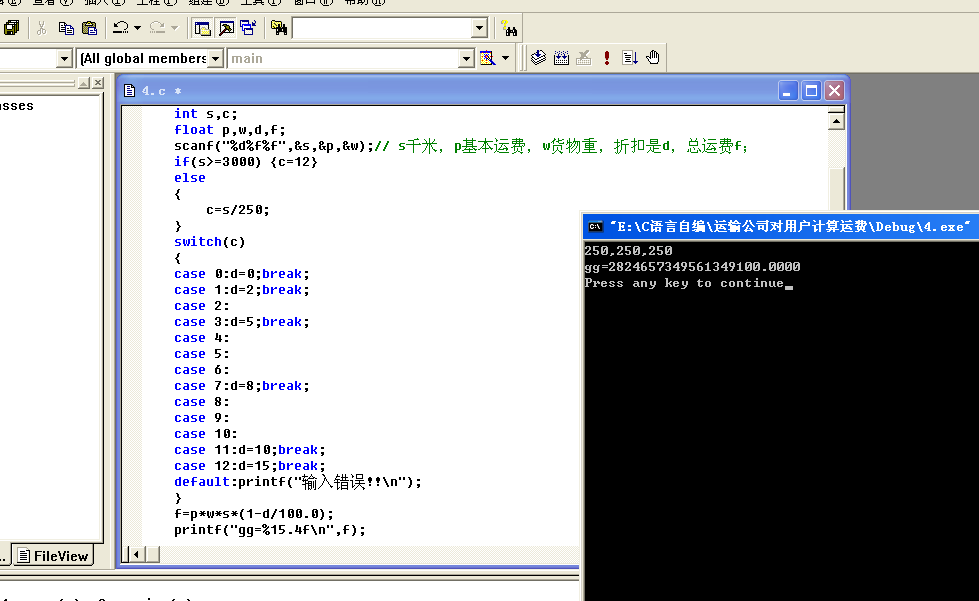Click the editor vertical scrollbar up arrow

tap(836, 121)
